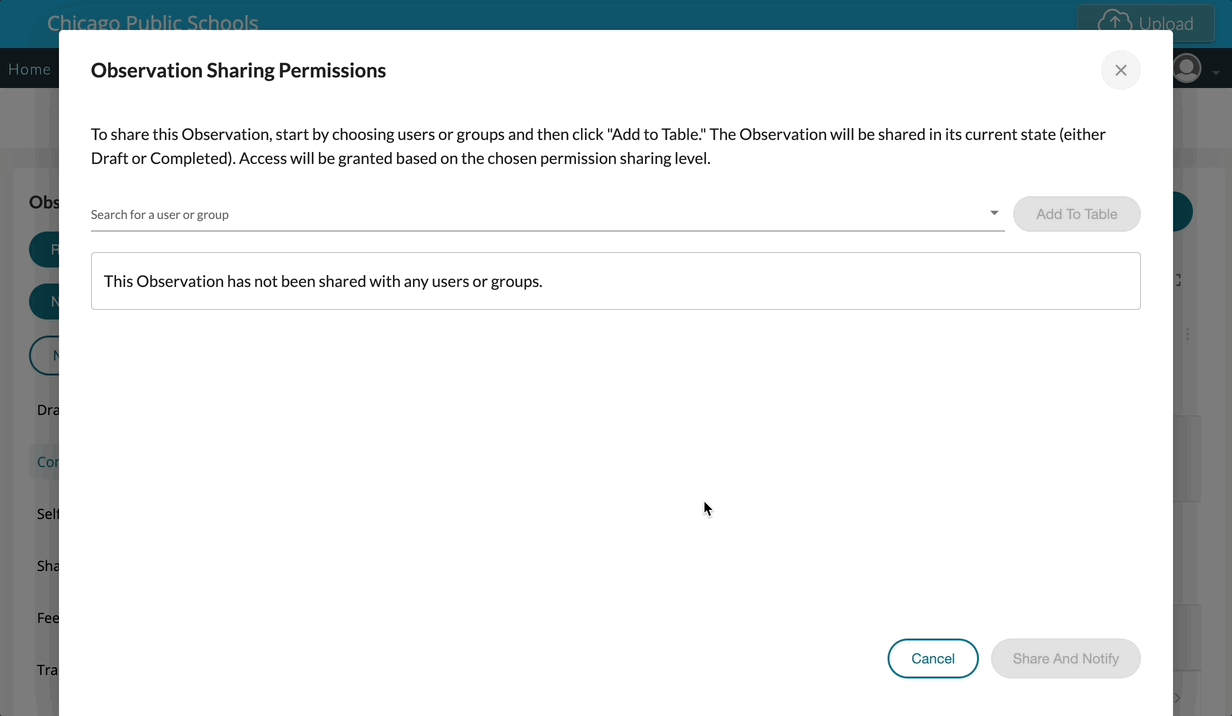This screenshot has height=716, width=1232.
Task: Select the Feedback sidebar item
Action: 47,618
